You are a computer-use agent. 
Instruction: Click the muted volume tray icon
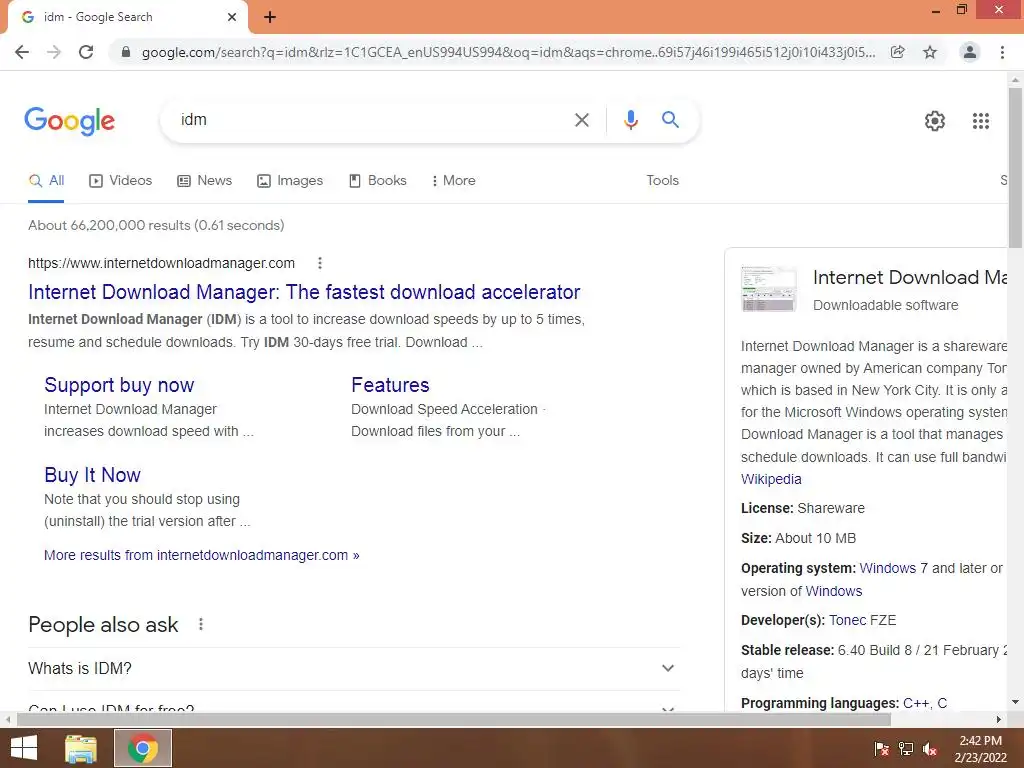coord(931,749)
